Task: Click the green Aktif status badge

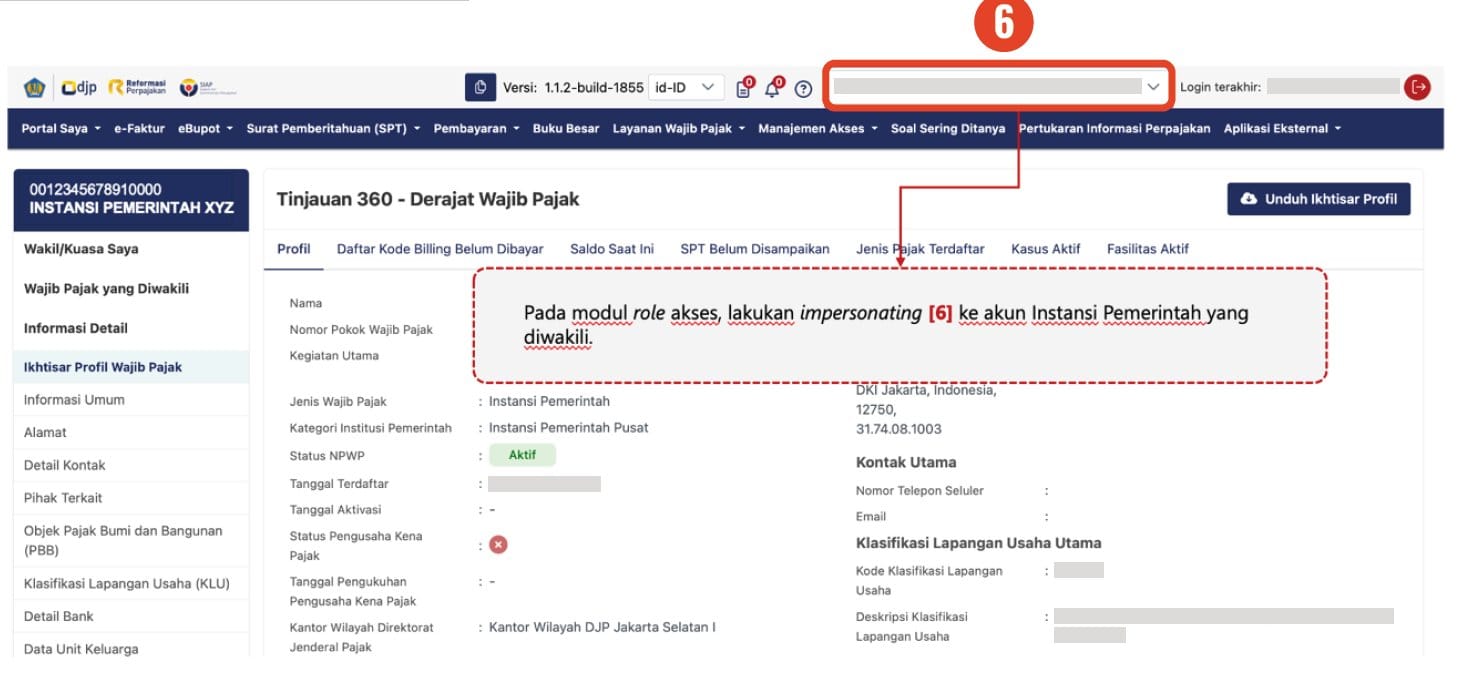Action: click(521, 455)
